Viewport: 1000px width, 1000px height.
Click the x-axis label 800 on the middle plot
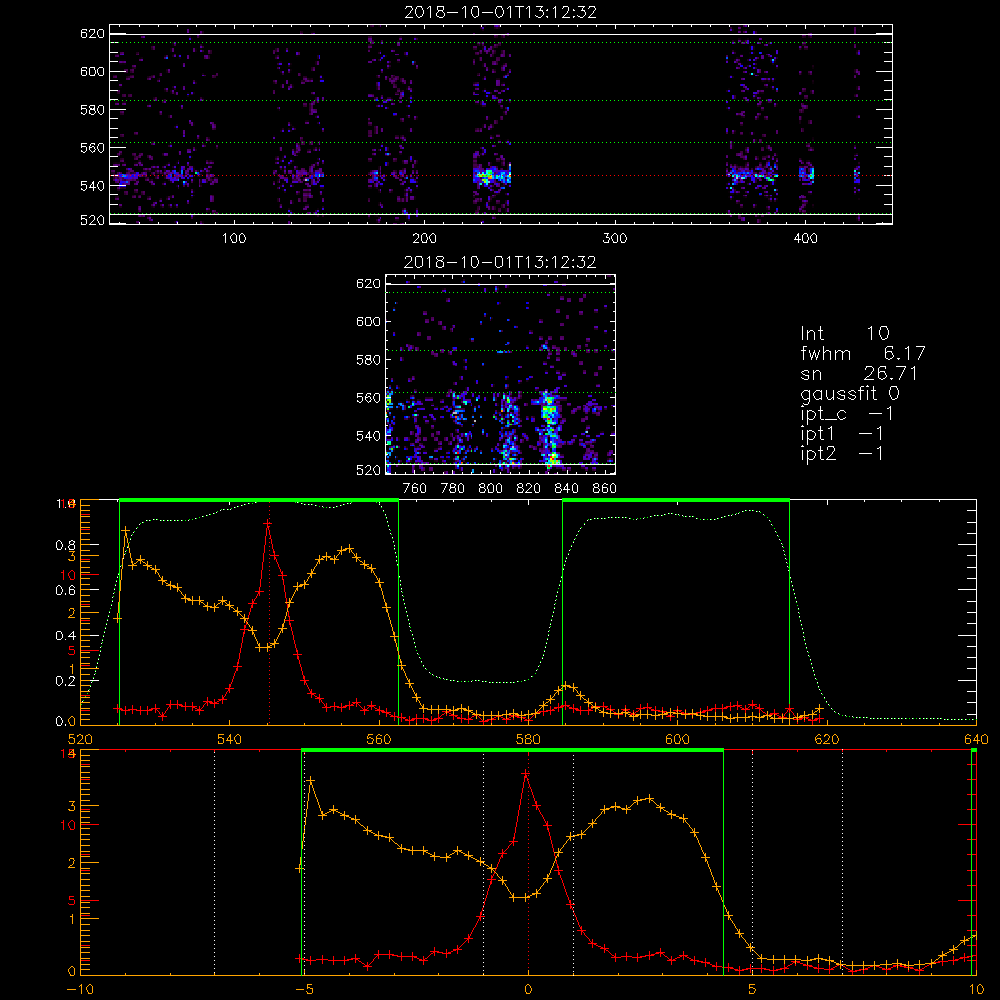point(490,488)
